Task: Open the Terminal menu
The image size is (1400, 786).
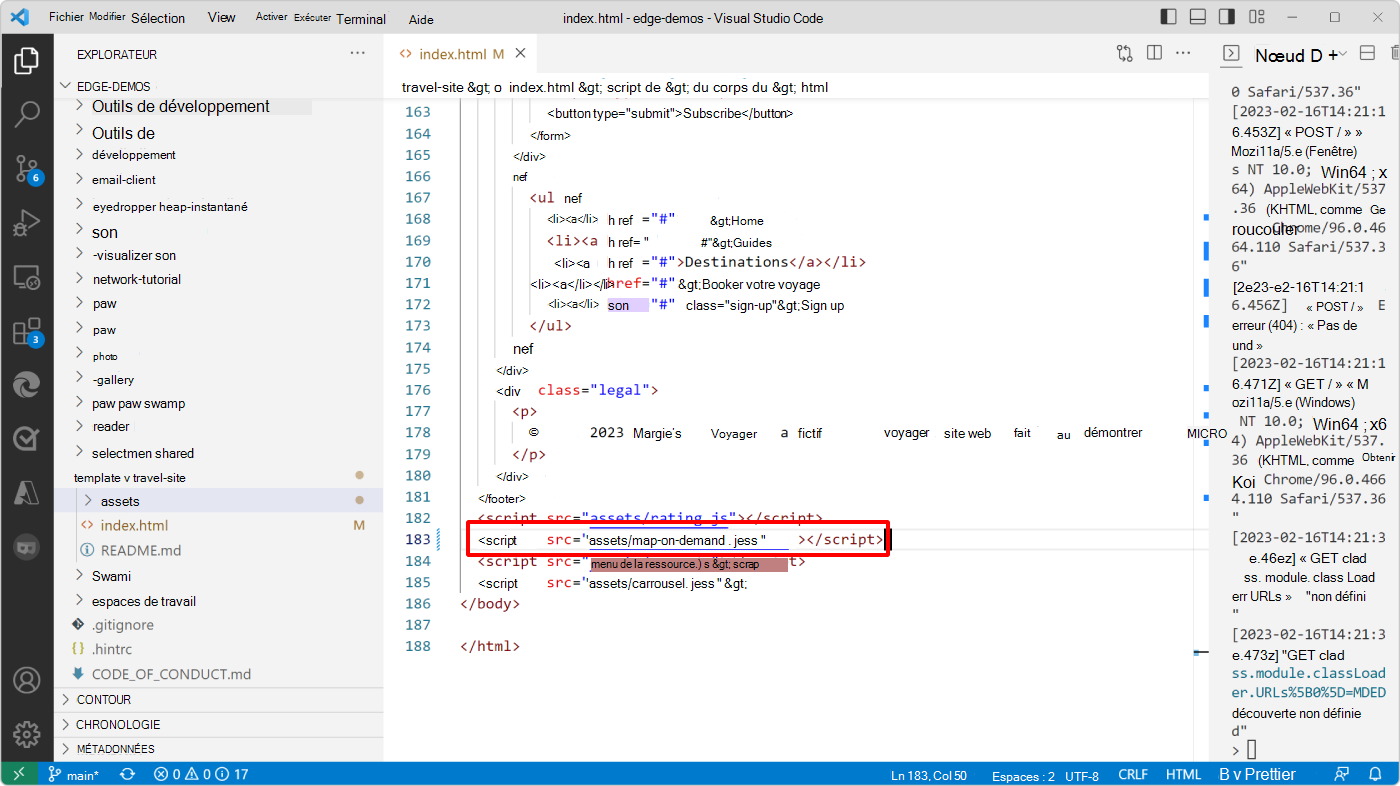Action: (361, 18)
